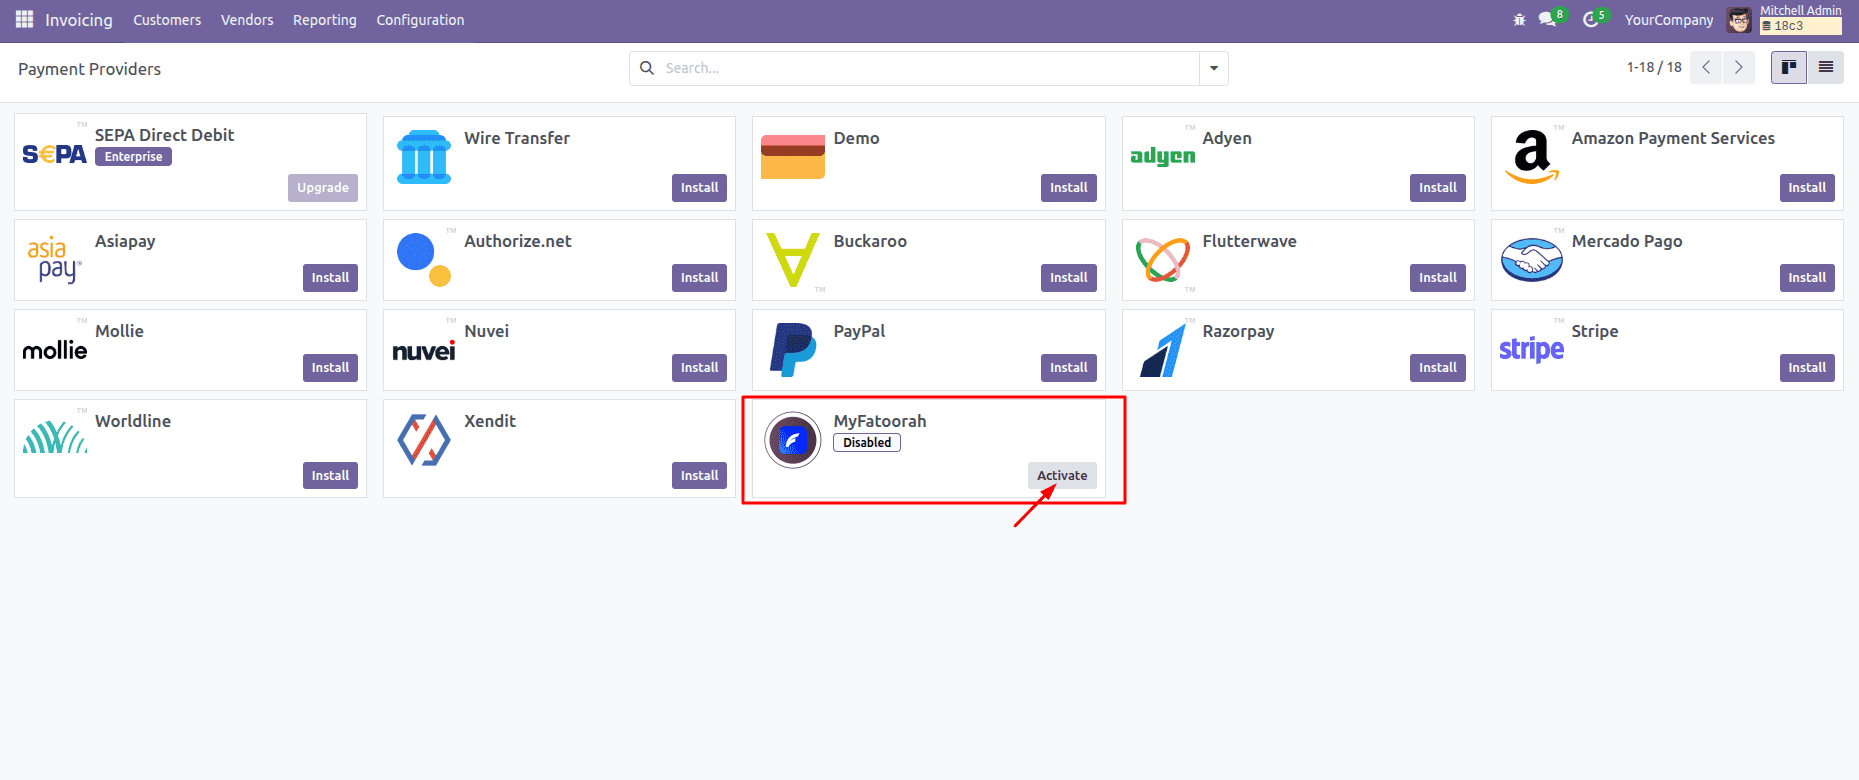Screen dimensions: 1859x780
Task: Install the Xendit provider
Action: [700, 476]
